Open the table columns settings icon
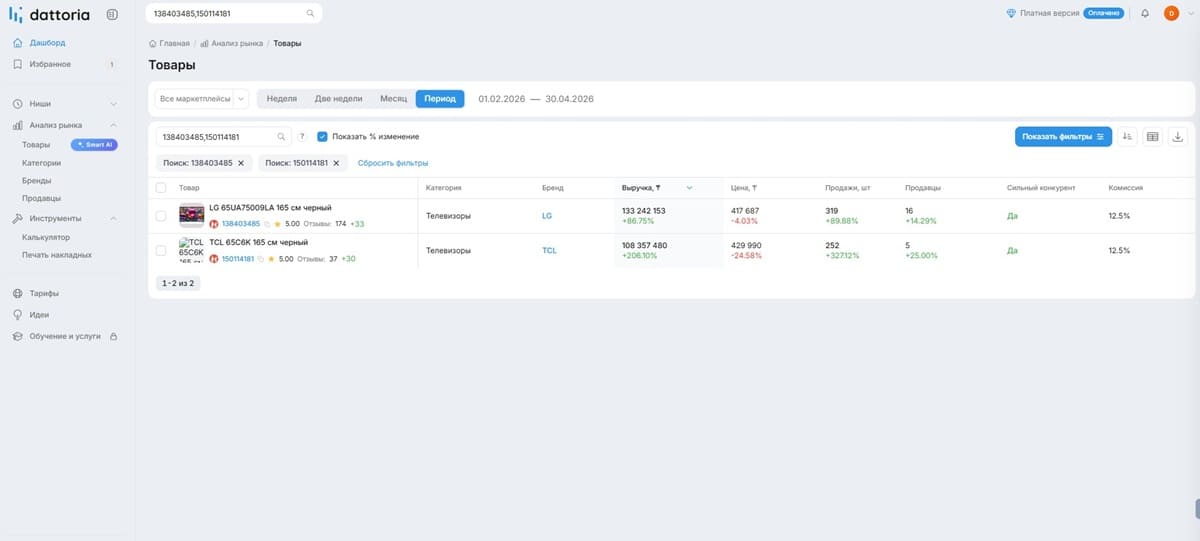Image resolution: width=1200 pixels, height=541 pixels. click(1152, 137)
